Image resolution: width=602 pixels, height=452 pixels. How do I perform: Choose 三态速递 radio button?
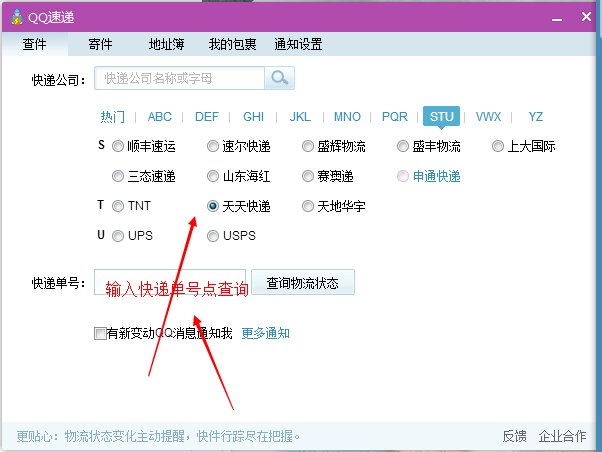pos(117,176)
